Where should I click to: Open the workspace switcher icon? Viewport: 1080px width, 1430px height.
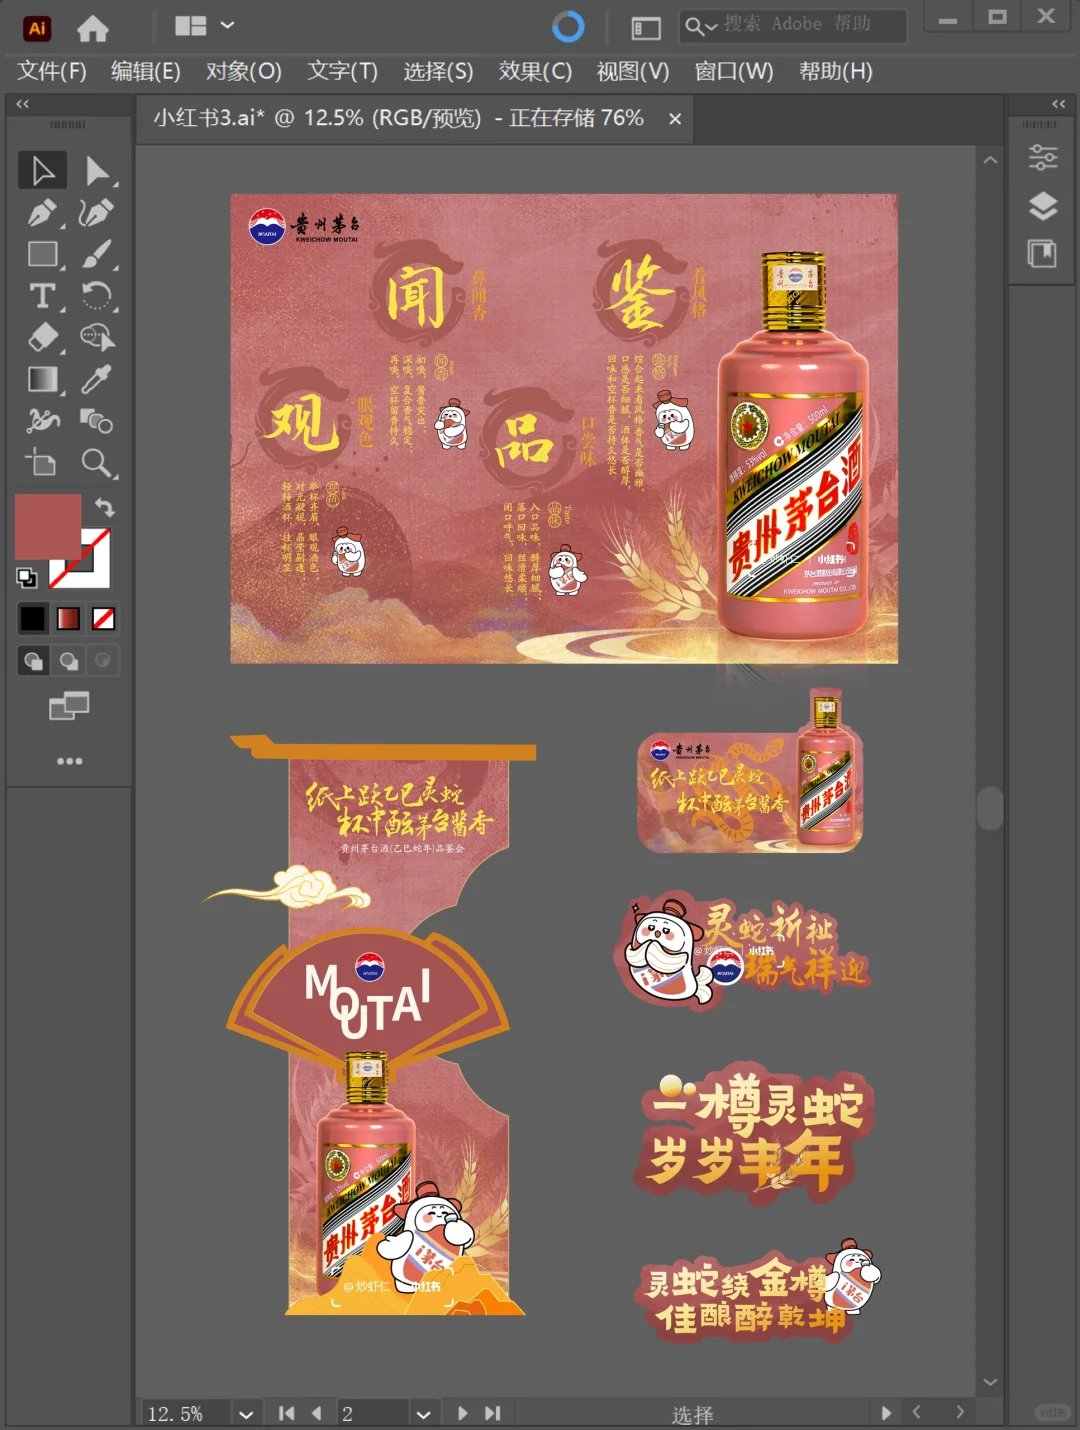(x=646, y=28)
